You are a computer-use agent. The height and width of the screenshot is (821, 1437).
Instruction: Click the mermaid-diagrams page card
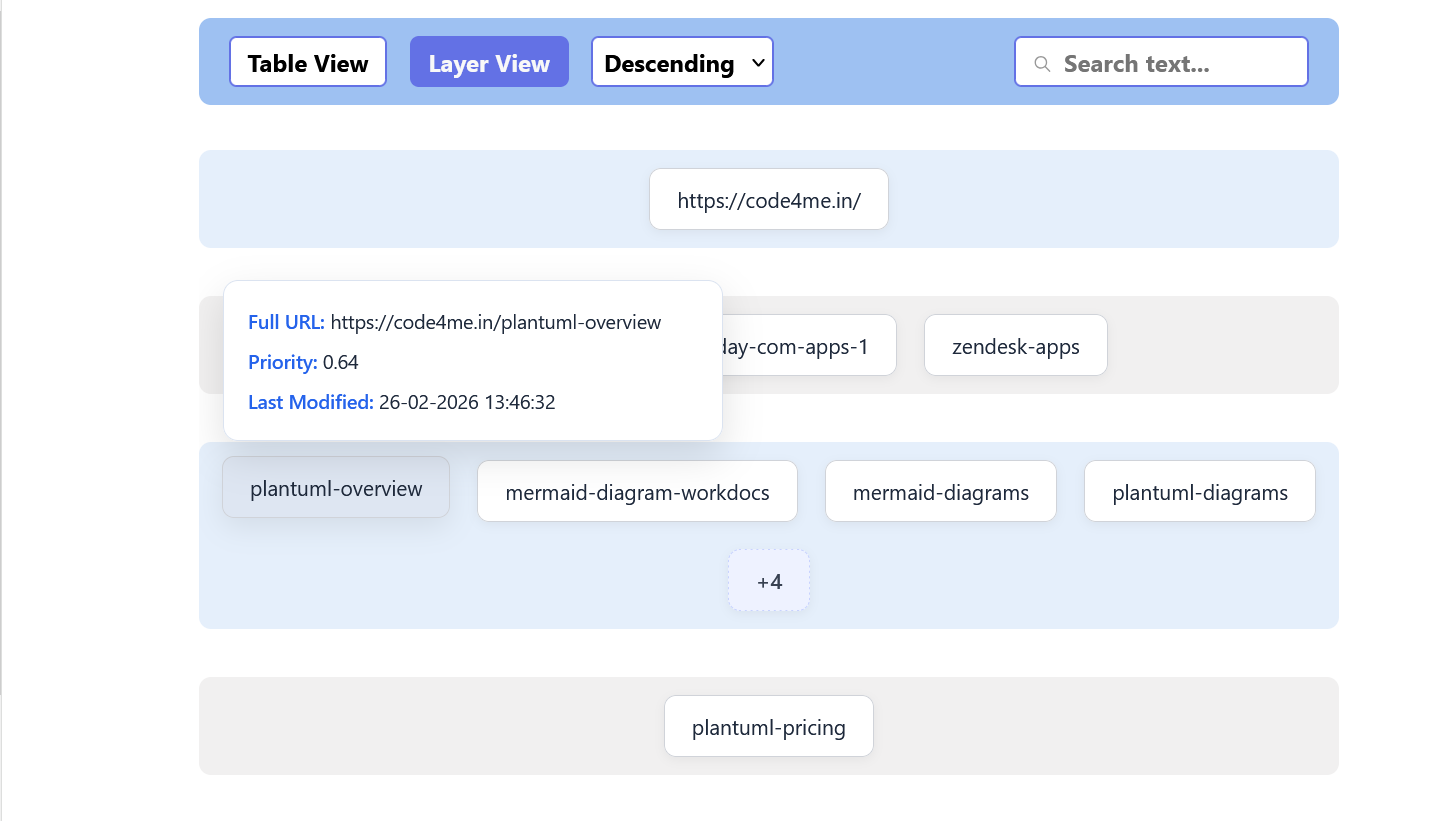pyautogui.click(x=940, y=491)
